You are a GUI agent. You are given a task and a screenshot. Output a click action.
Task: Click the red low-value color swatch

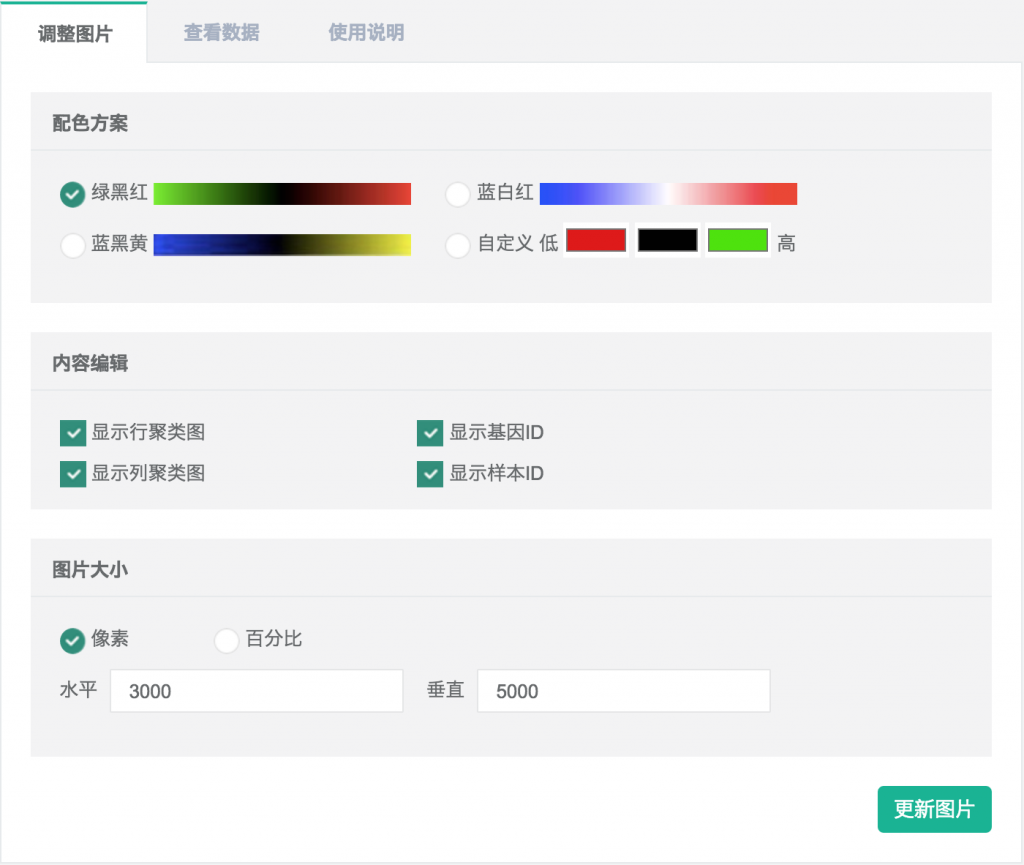click(x=596, y=241)
